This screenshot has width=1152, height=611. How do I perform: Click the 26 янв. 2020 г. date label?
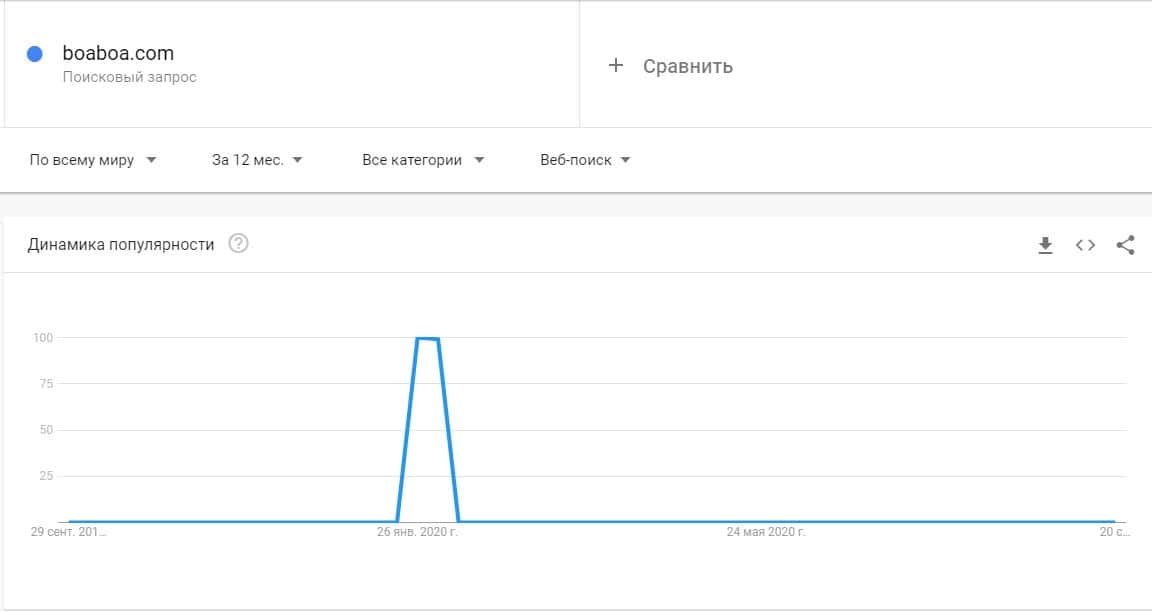(417, 532)
